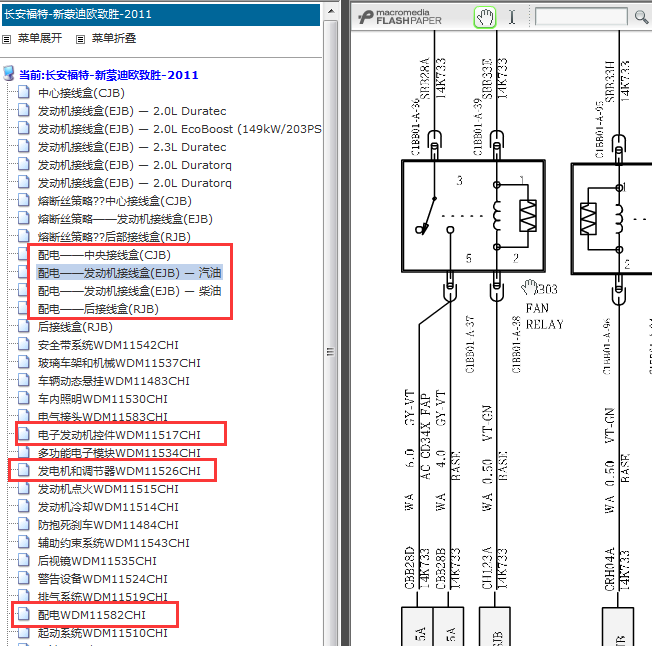The image size is (652, 646).
Task: Open 配电WDM11582CHI
Action: pos(92,615)
